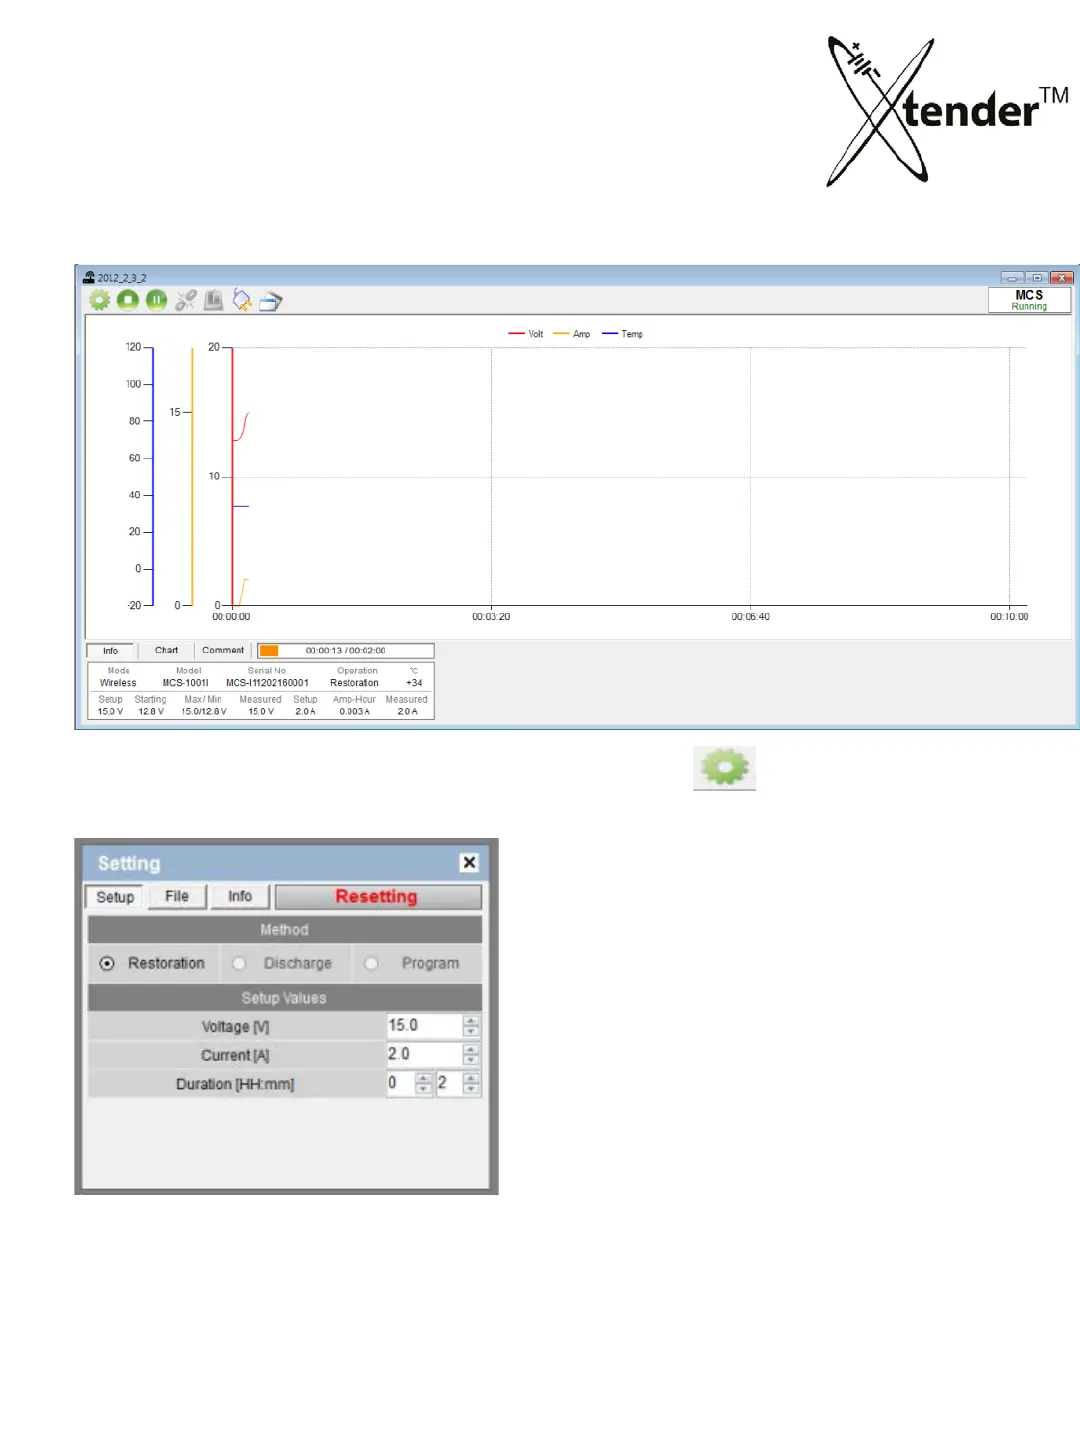Maximize the 2012_2_3_2 window
Image resolution: width=1080 pixels, height=1440 pixels.
(1037, 278)
